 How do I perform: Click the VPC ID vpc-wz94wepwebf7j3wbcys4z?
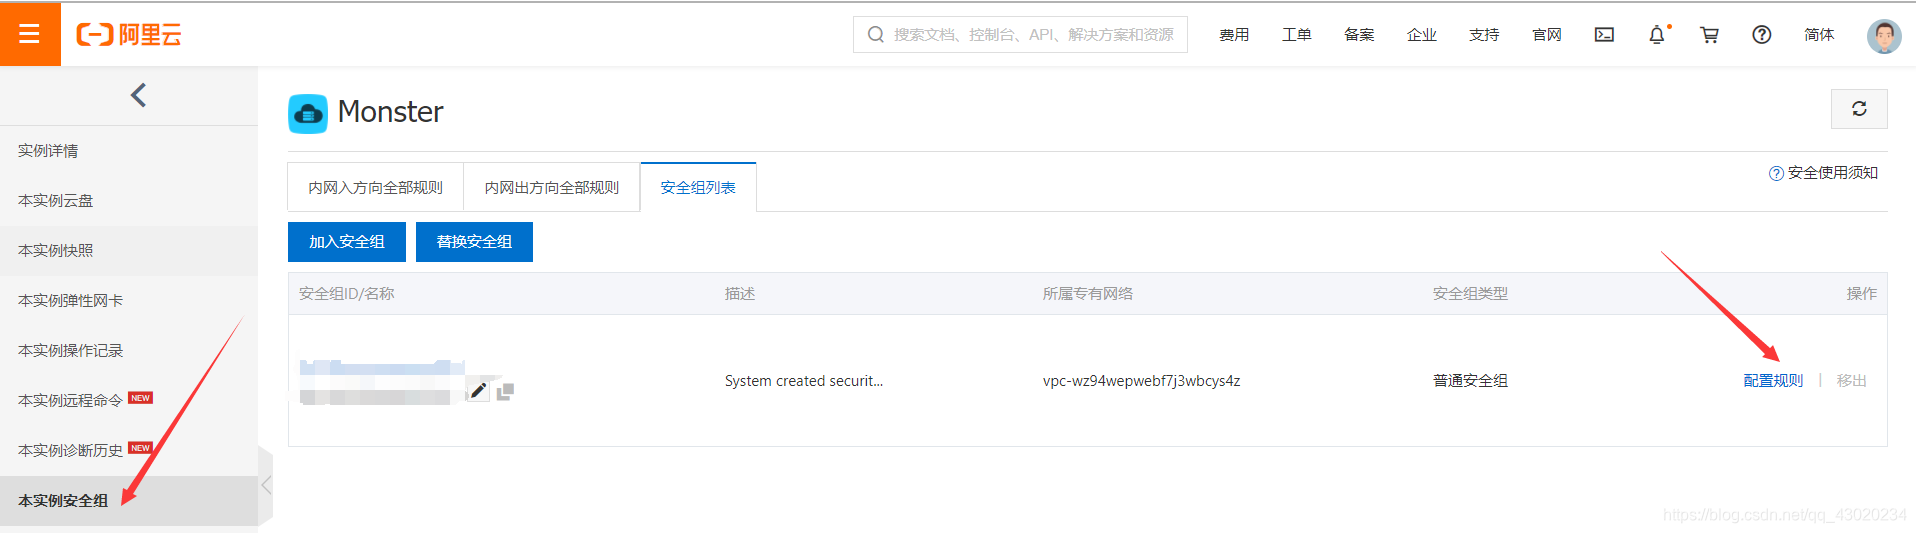coord(1141,381)
